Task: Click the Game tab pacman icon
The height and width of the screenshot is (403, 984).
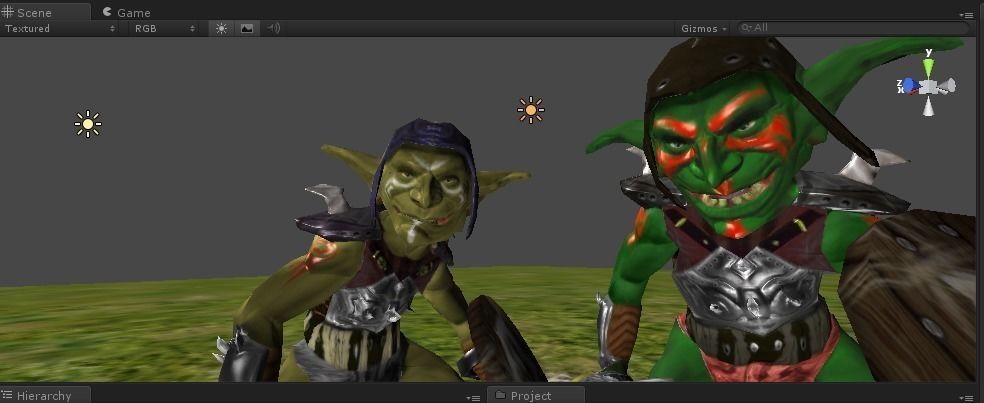Action: click(x=107, y=11)
